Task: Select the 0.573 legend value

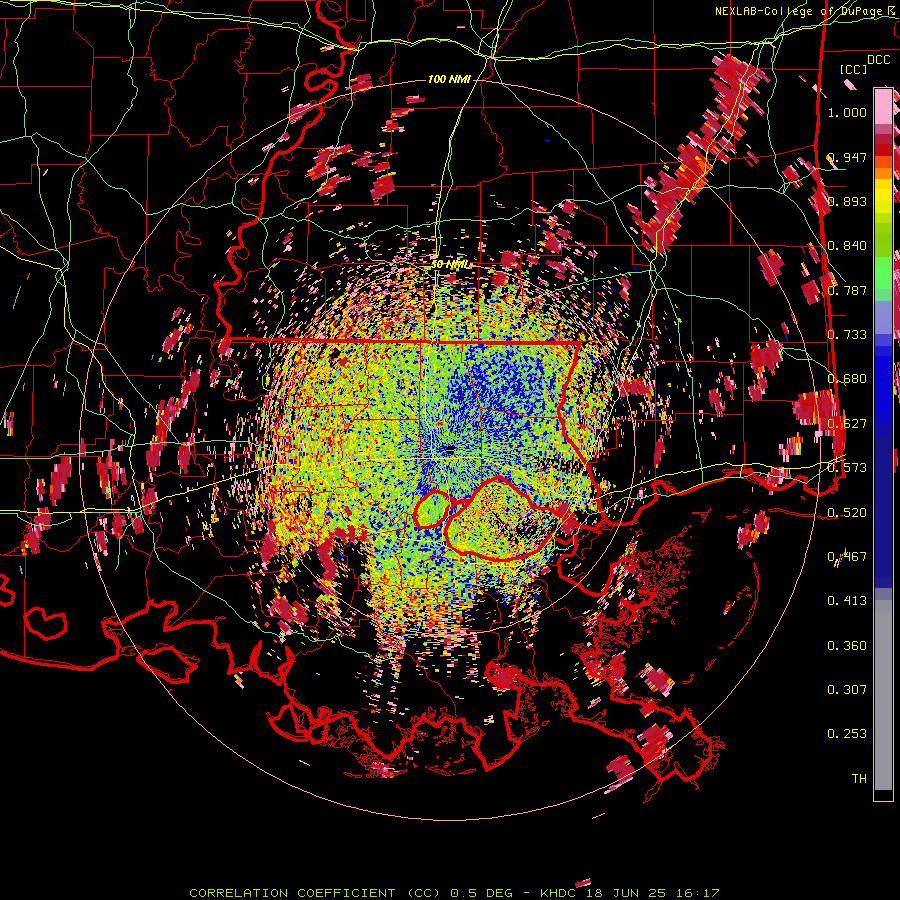Action: click(x=847, y=468)
